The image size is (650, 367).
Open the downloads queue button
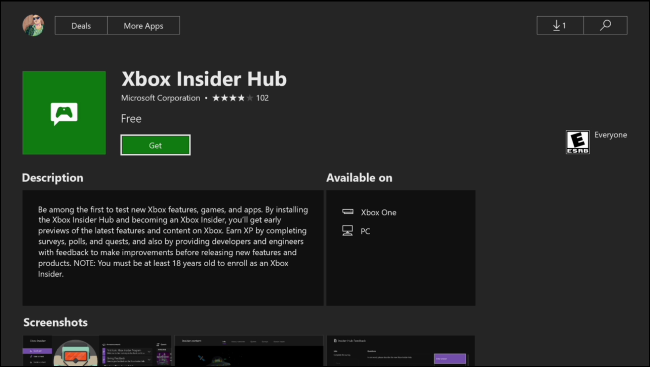click(x=560, y=26)
